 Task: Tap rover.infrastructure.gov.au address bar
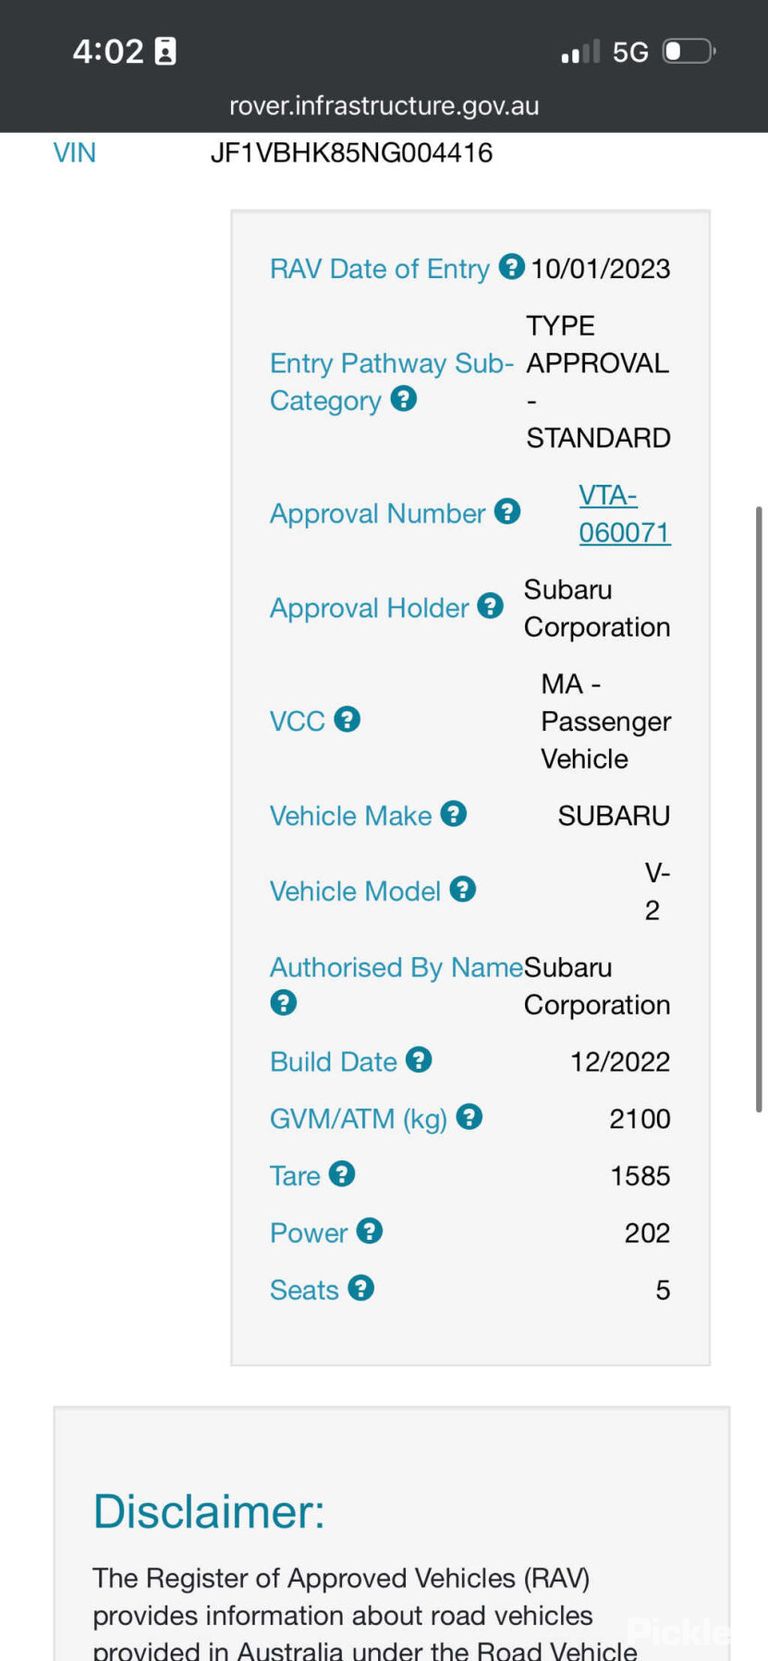point(384,106)
